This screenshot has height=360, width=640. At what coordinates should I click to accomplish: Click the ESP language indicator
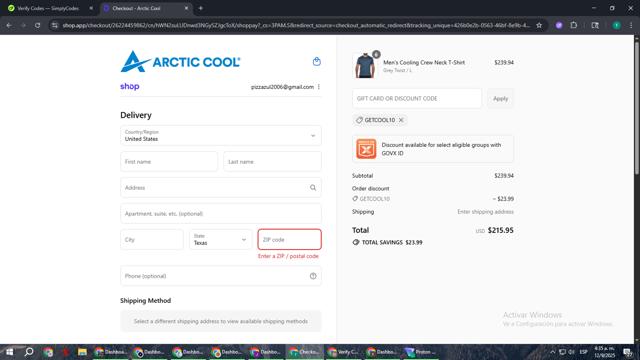584,352
